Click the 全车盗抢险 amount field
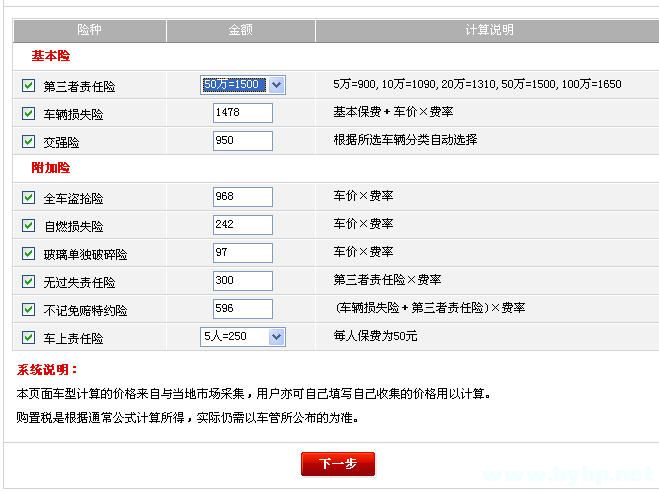Image resolution: width=659 pixels, height=491 pixels. tap(242, 197)
